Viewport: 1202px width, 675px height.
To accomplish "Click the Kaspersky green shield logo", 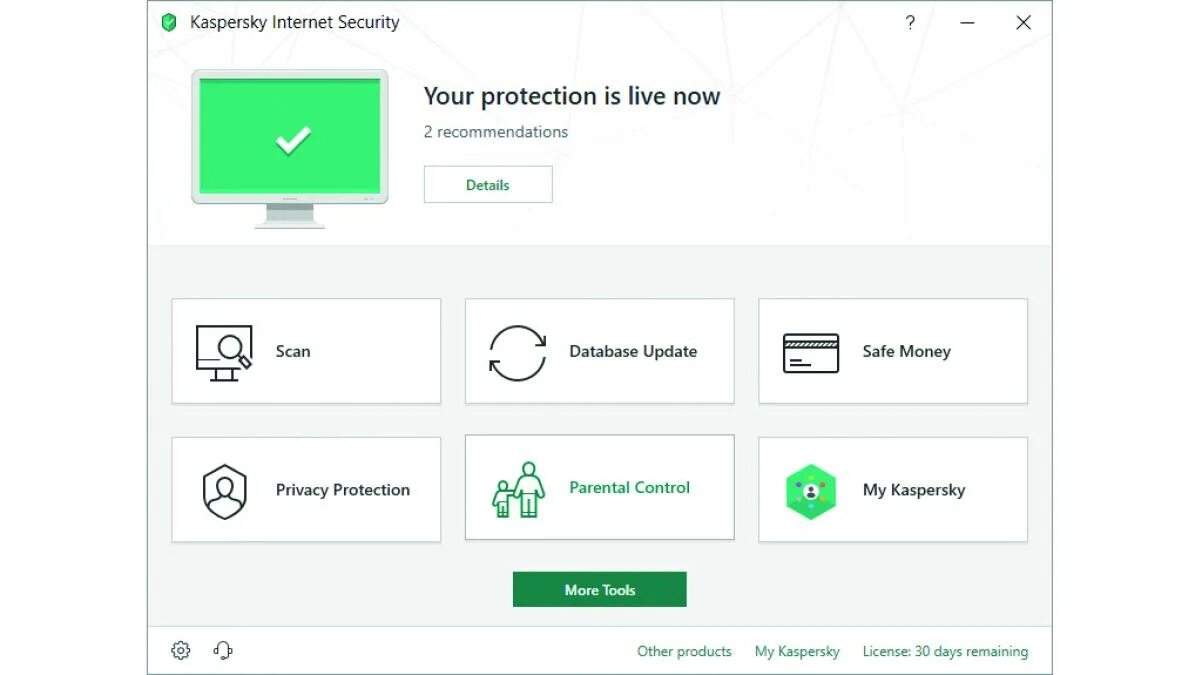I will pyautogui.click(x=169, y=23).
